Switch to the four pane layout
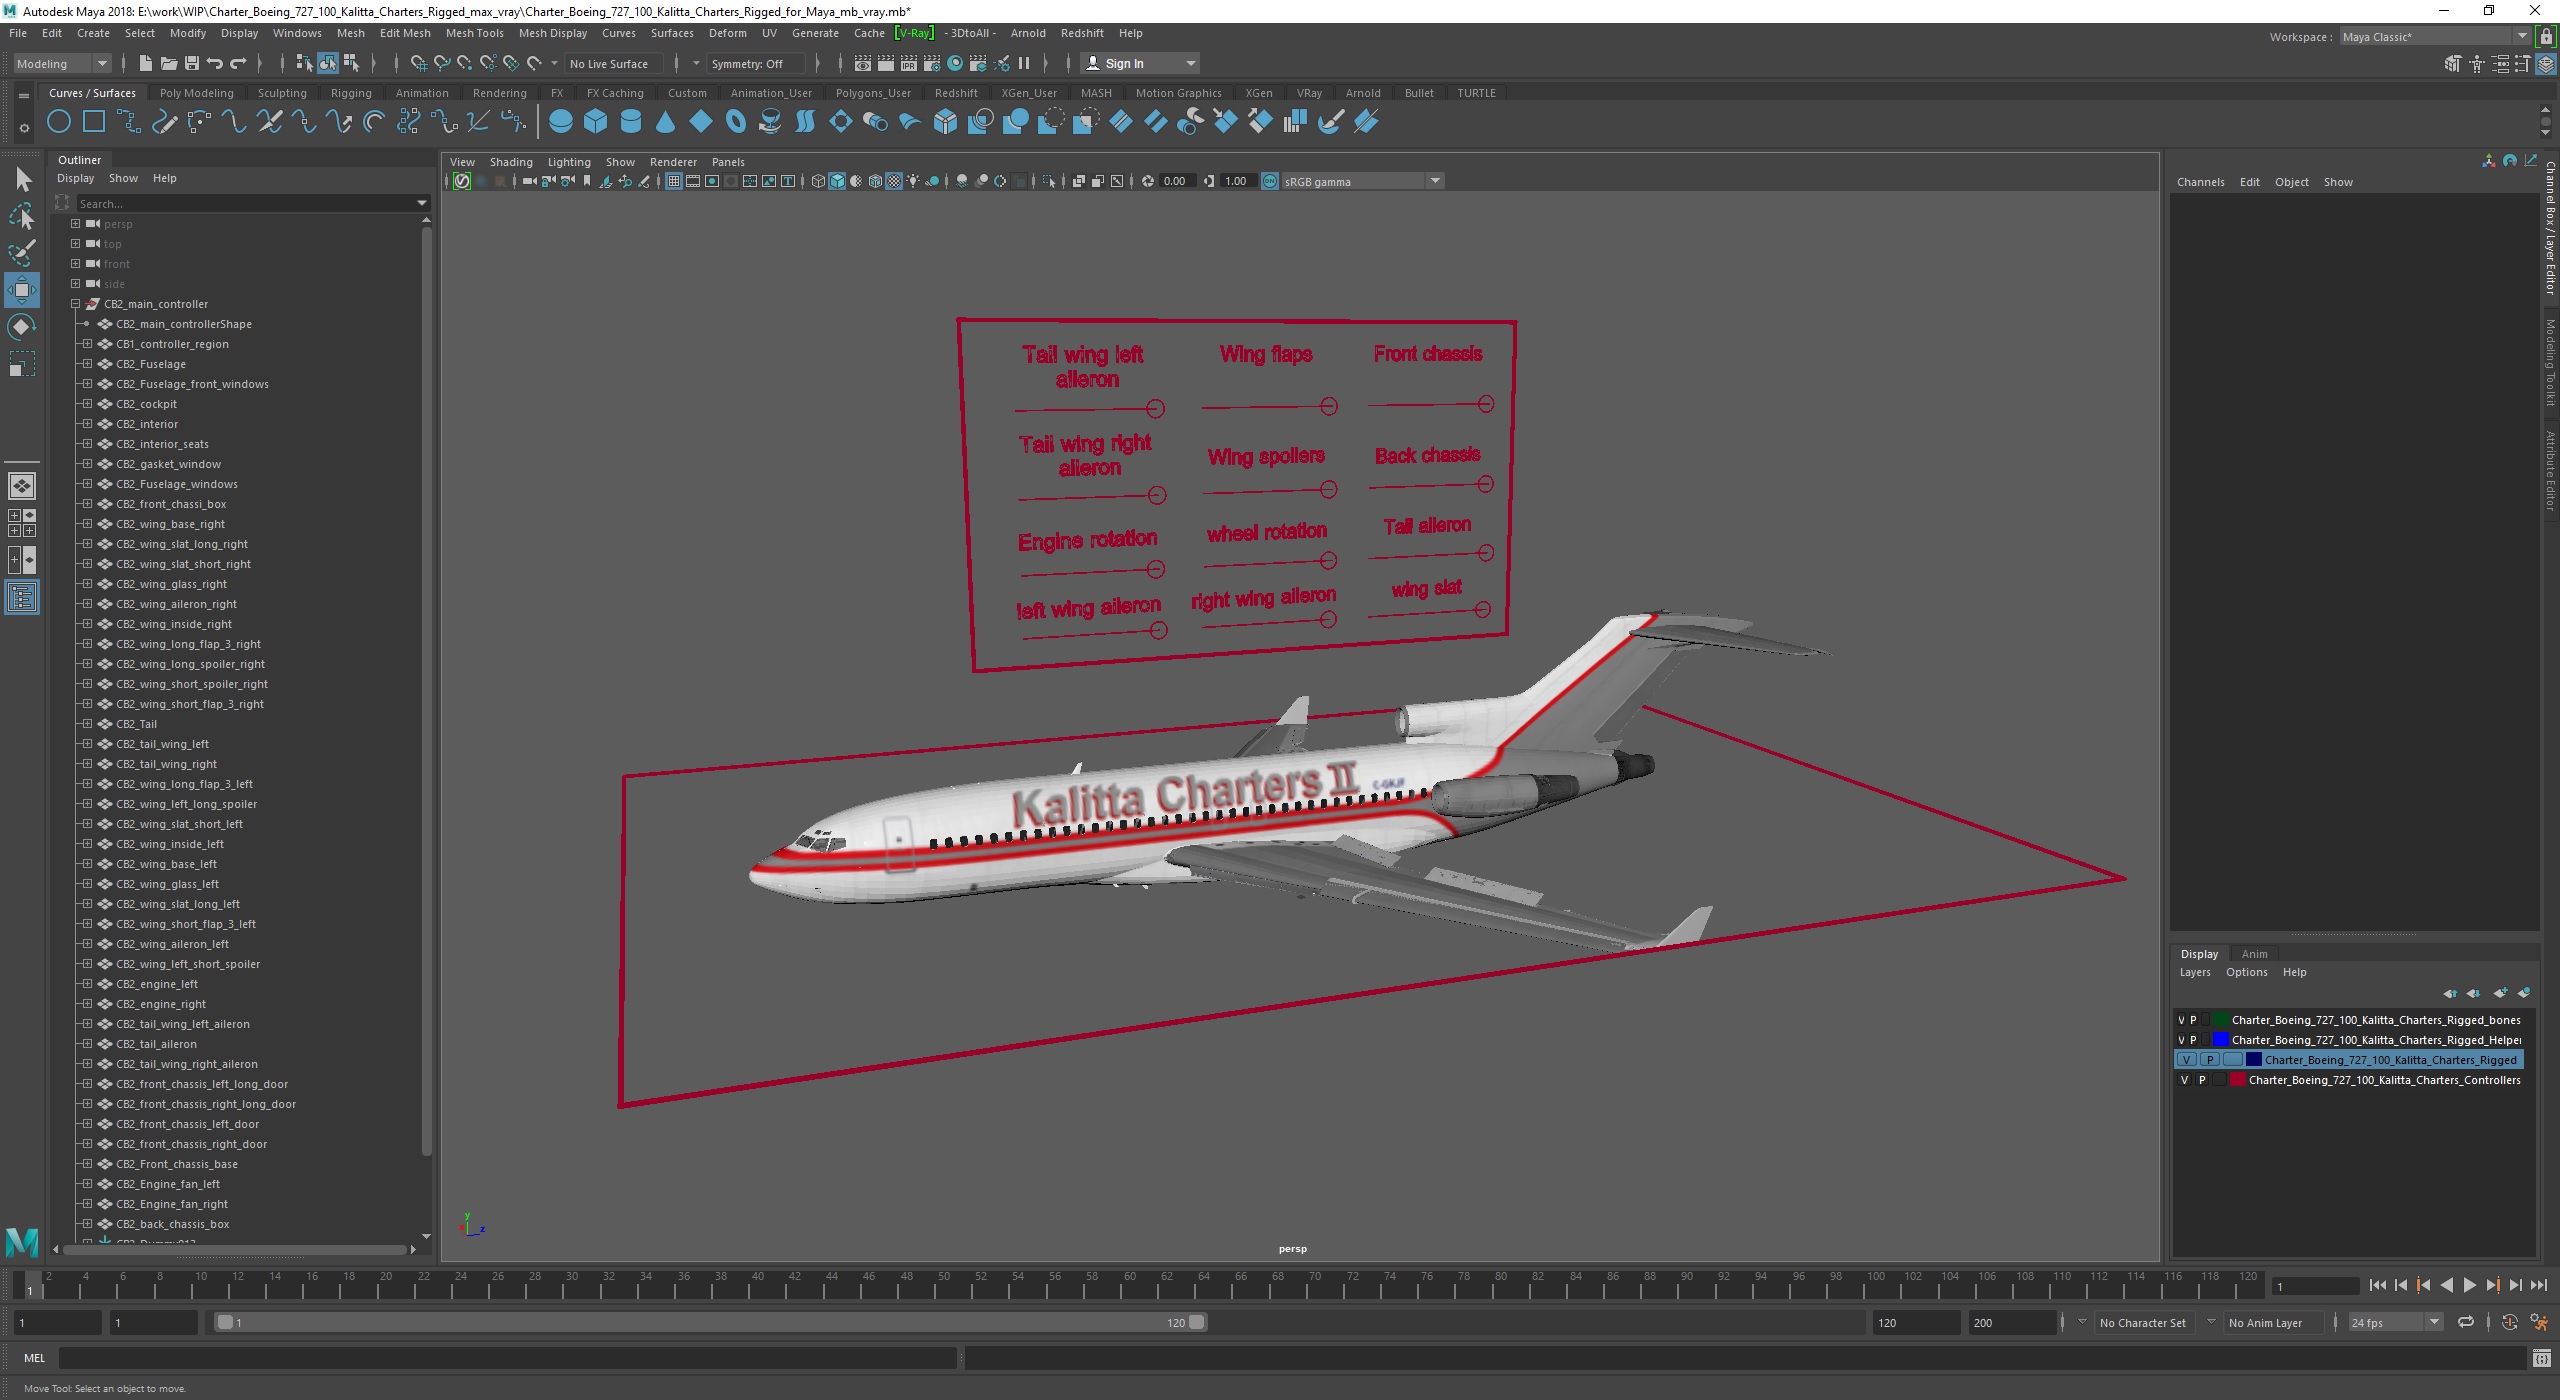Screen dimensions: 2560x1400 pyautogui.click(x=22, y=523)
